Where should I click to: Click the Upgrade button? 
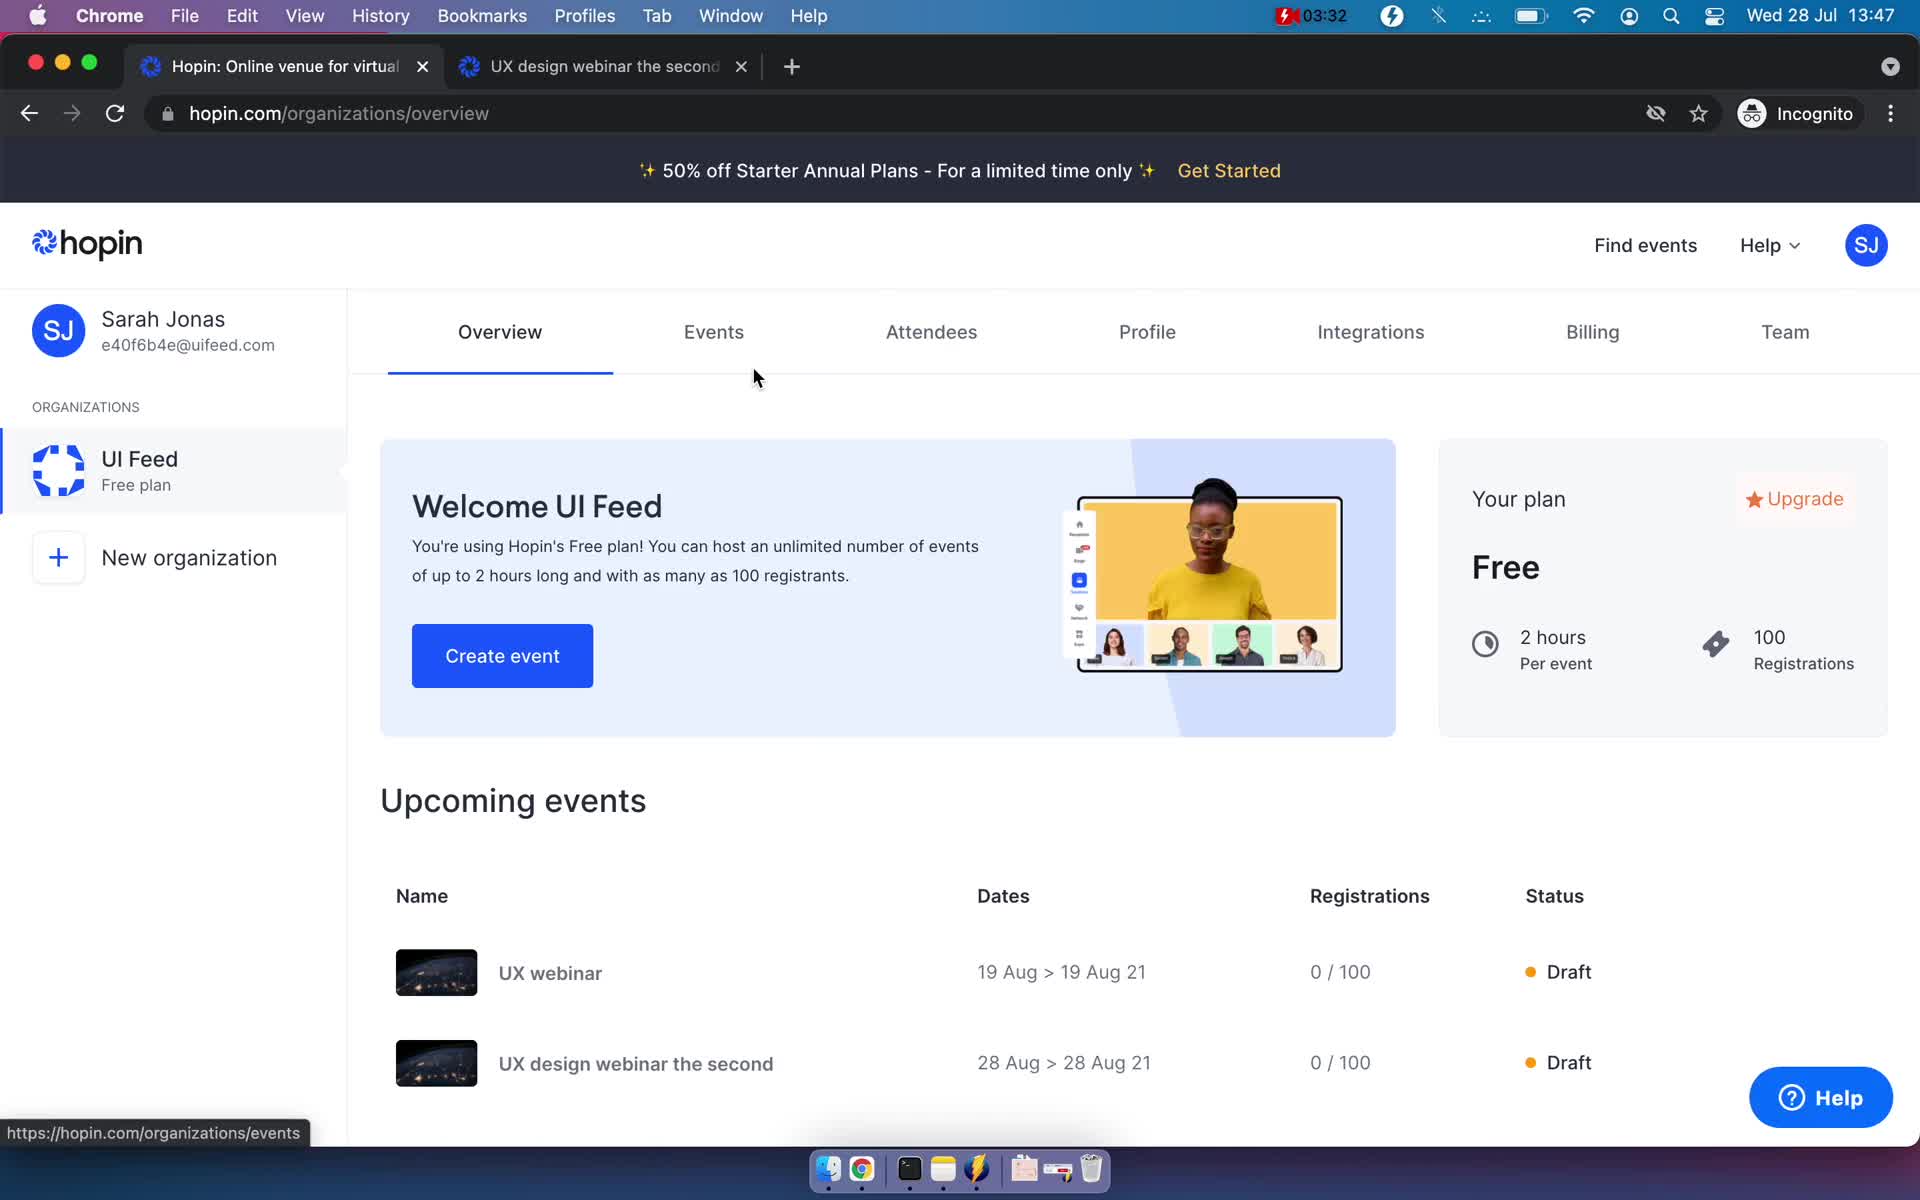tap(1794, 499)
